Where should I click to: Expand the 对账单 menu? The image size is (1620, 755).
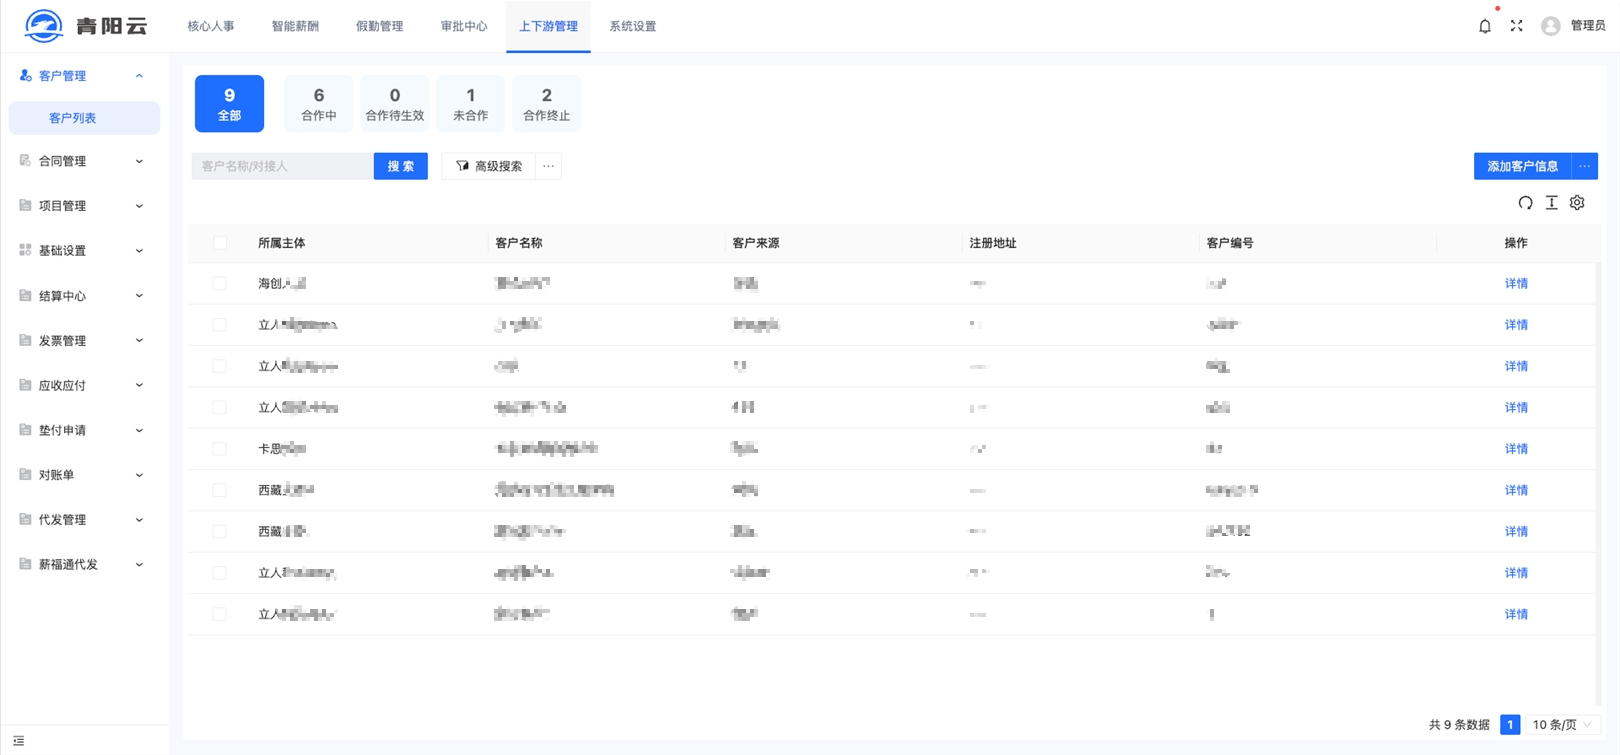(139, 475)
